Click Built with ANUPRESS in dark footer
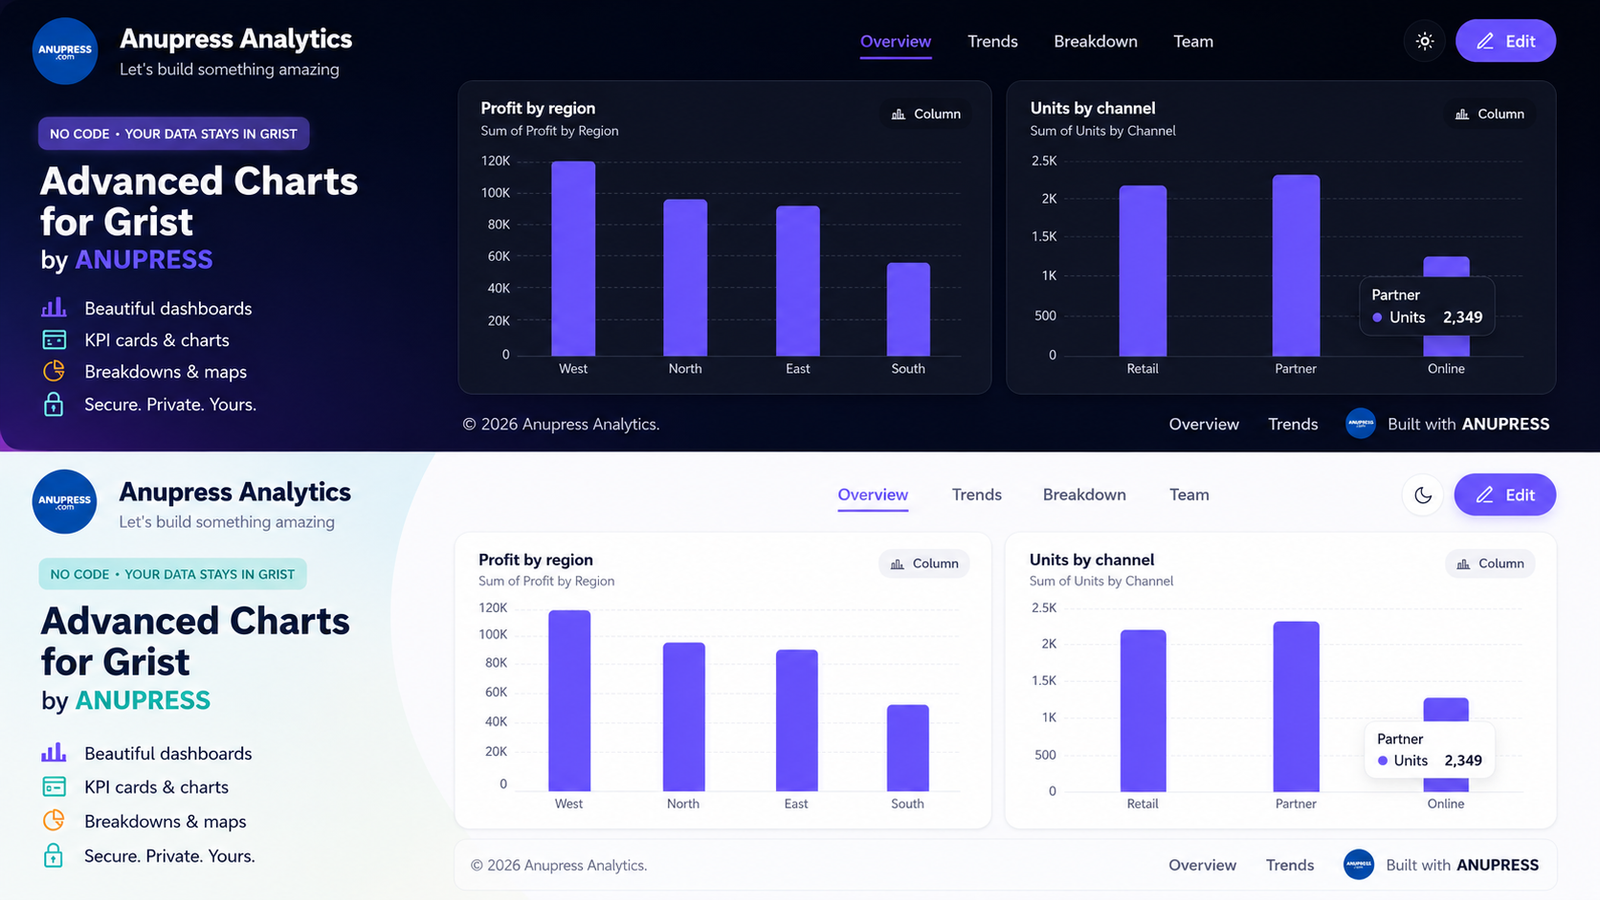The width and height of the screenshot is (1600, 900). [x=1468, y=424]
